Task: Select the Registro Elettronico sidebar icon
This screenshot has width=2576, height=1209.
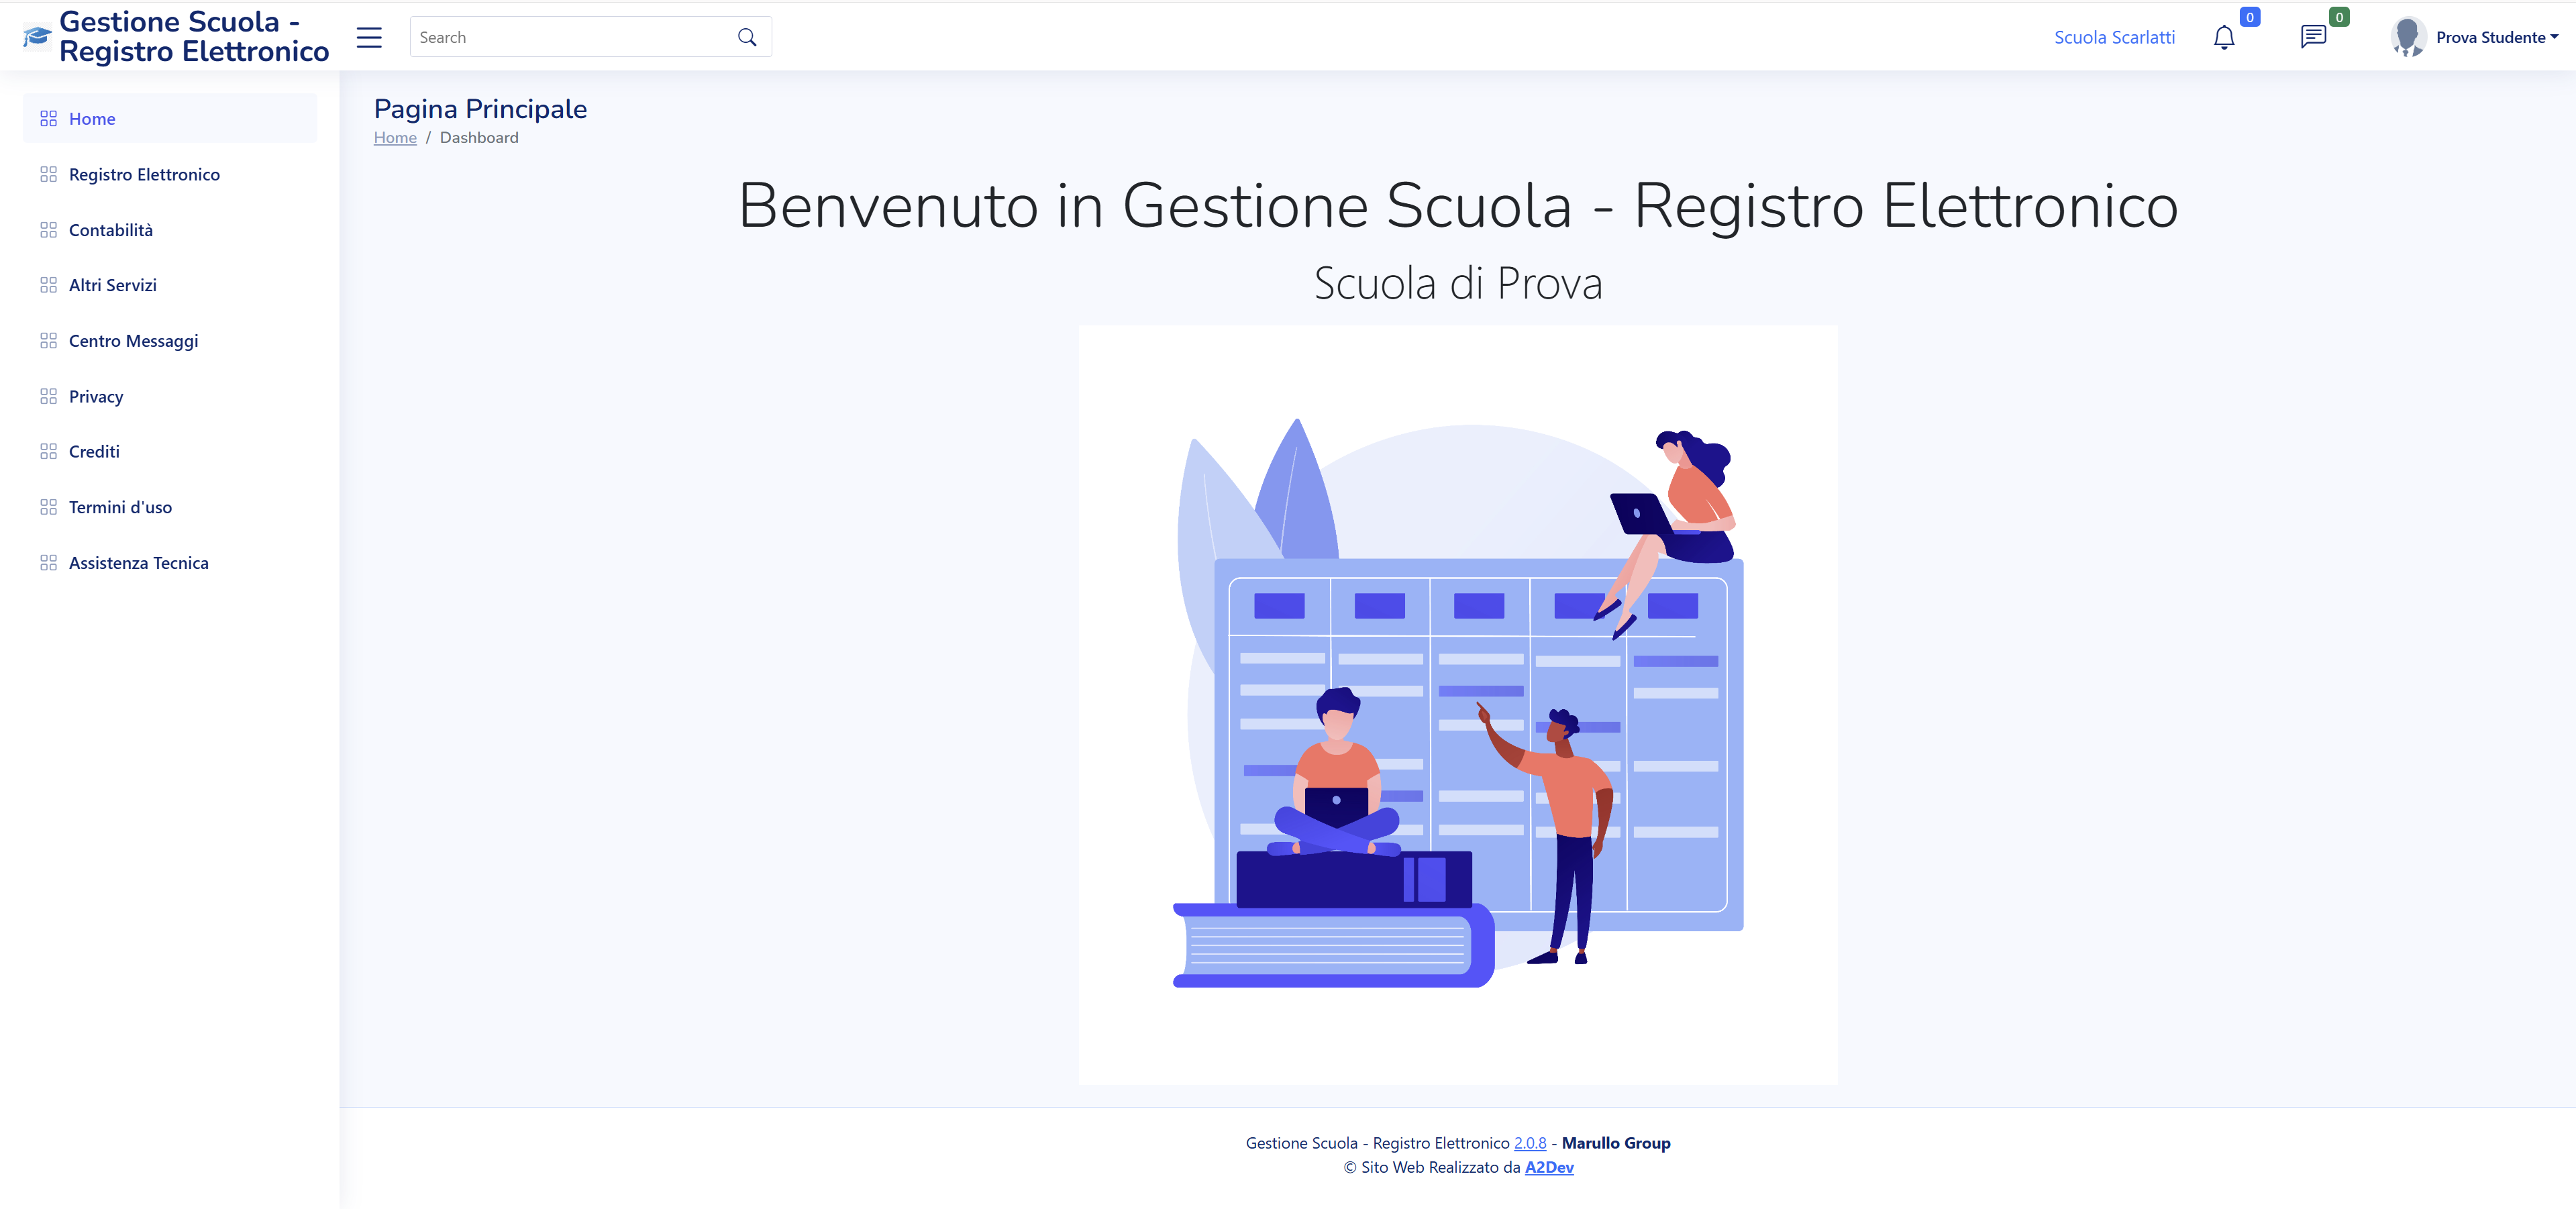Action: point(48,173)
